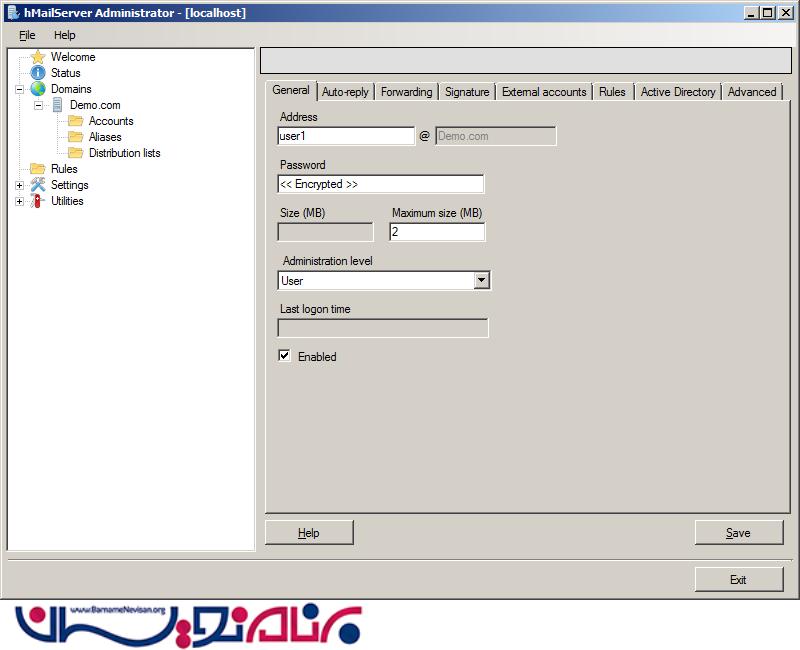Viewport: 800px width, 650px height.
Task: Expand the Utilities tree node
Action: (x=19, y=201)
